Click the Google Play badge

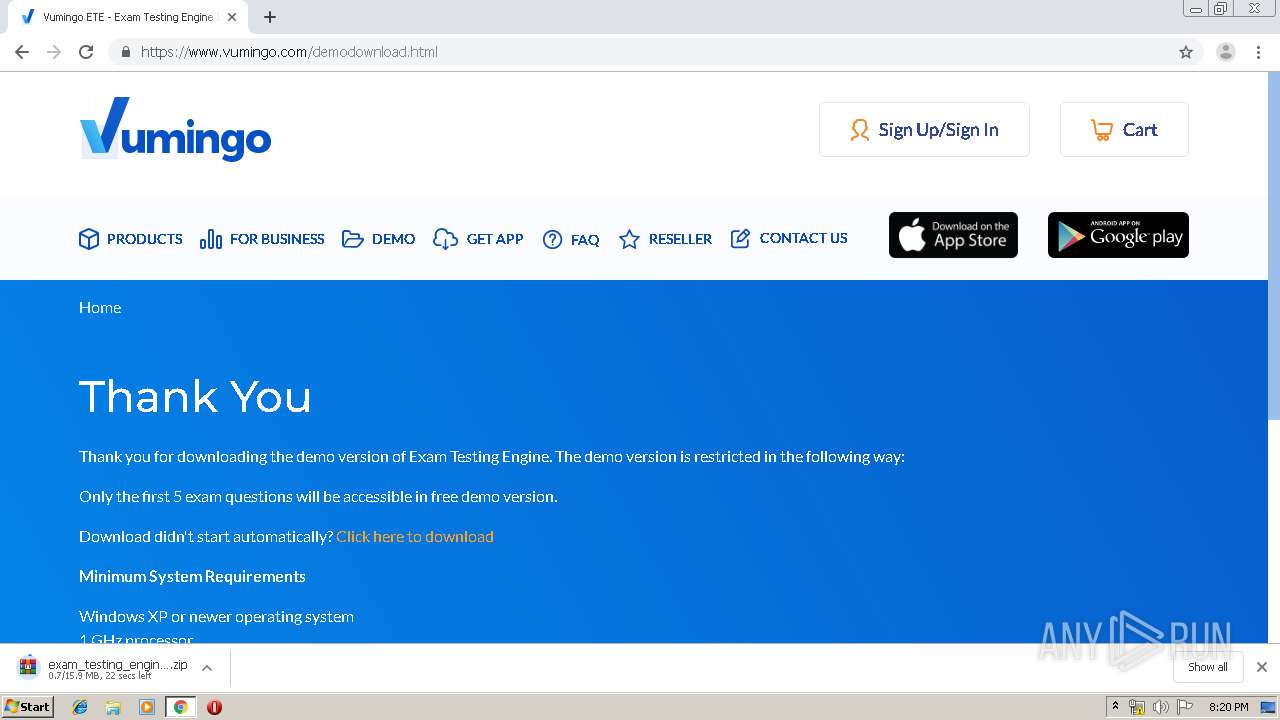coord(1118,235)
